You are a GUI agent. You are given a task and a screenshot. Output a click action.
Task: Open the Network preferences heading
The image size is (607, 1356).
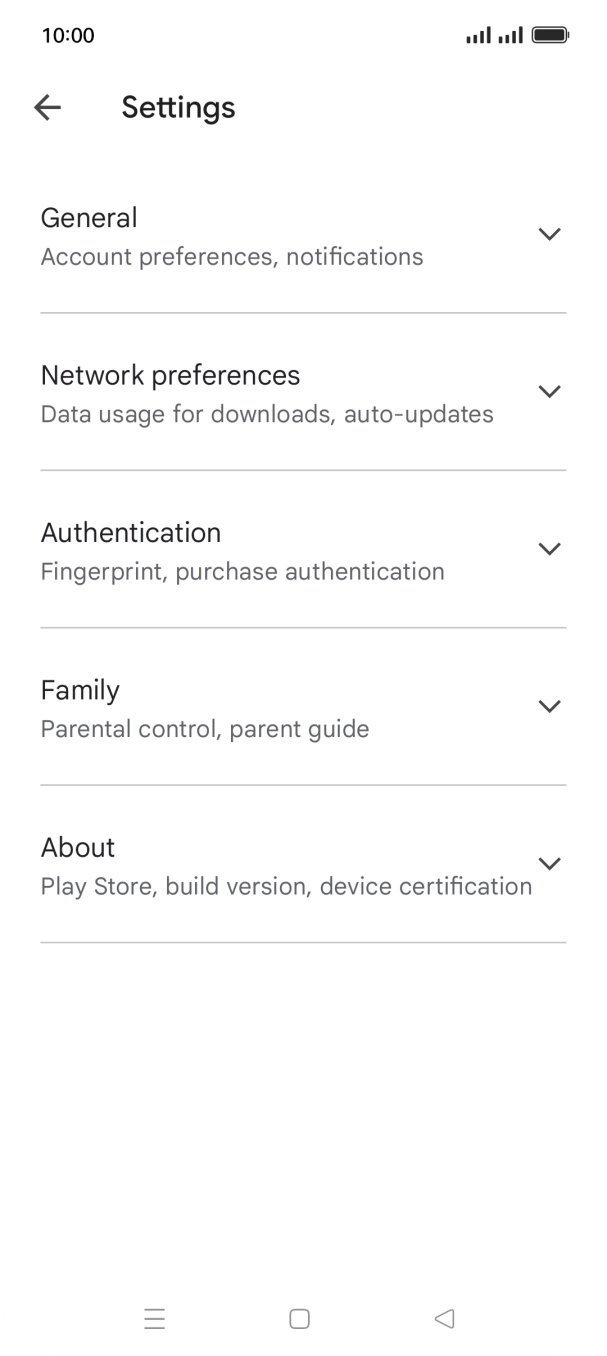click(x=170, y=375)
